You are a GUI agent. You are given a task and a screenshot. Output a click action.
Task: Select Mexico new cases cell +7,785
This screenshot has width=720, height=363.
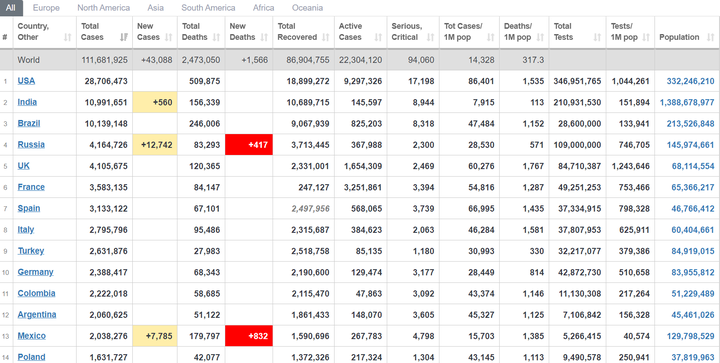(x=155, y=335)
